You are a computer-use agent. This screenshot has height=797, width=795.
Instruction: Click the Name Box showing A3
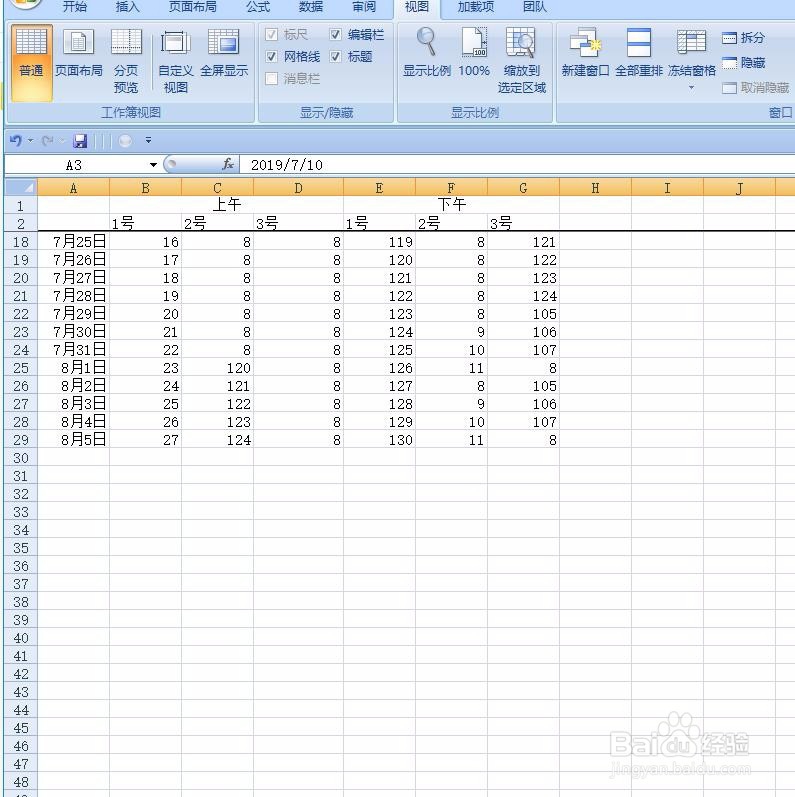point(74,165)
